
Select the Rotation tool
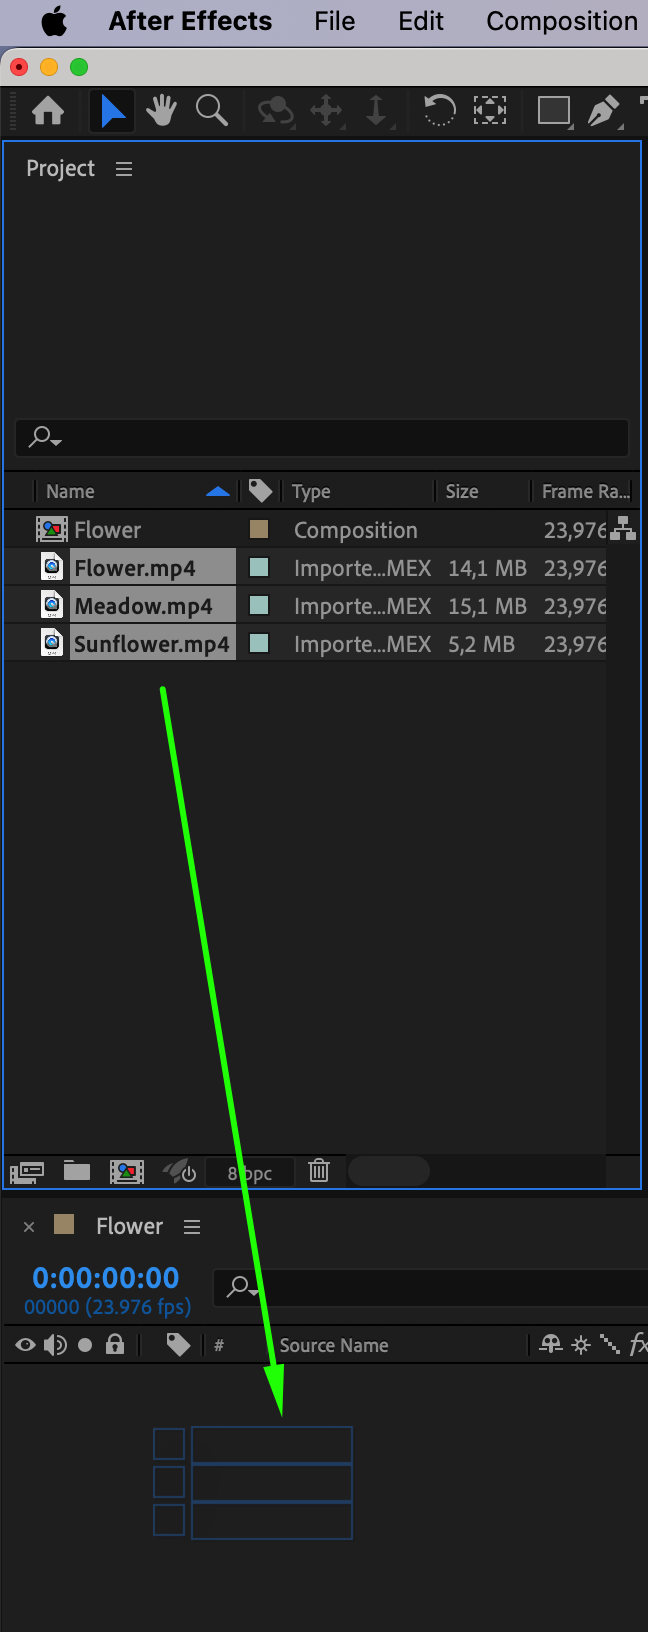click(x=439, y=110)
